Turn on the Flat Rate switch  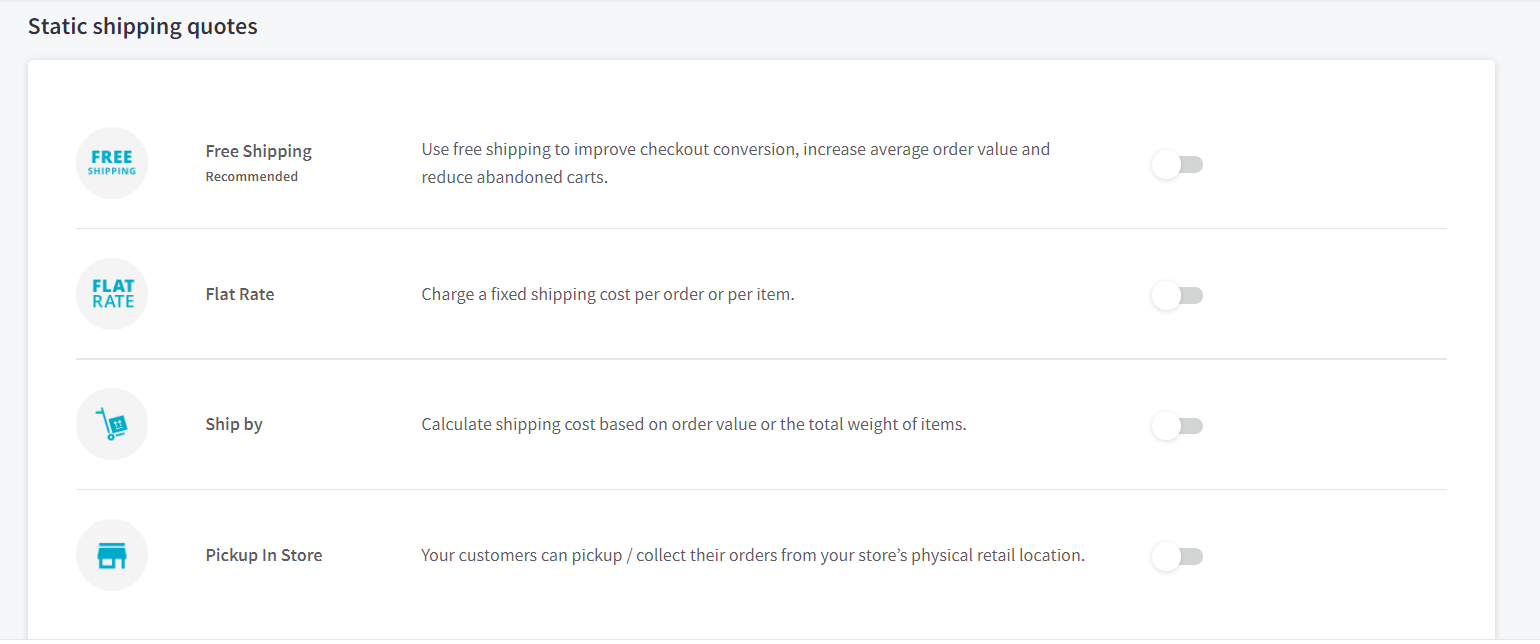click(1177, 295)
